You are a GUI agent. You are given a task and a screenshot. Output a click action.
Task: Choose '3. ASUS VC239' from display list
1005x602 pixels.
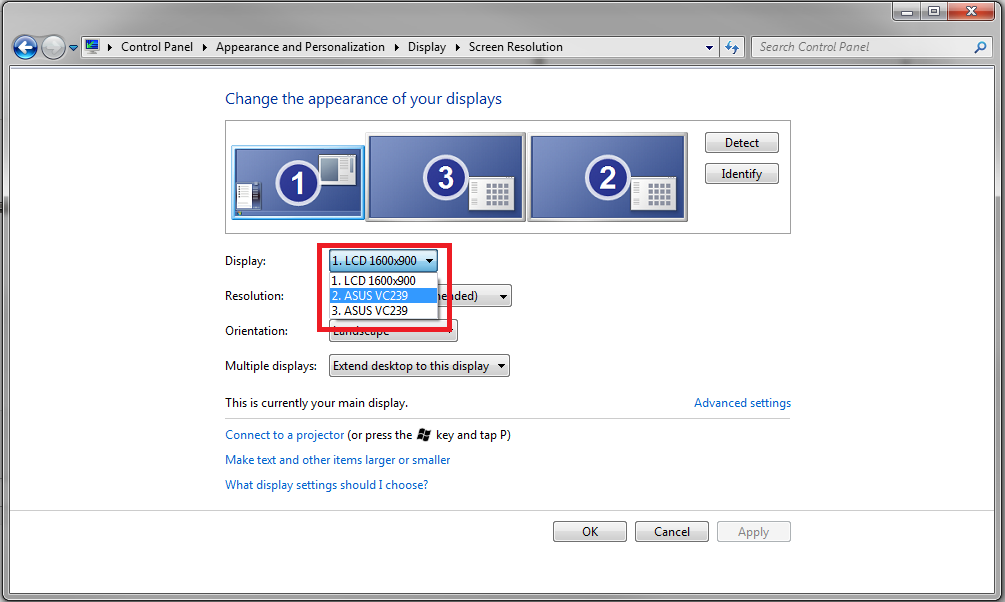coord(383,310)
